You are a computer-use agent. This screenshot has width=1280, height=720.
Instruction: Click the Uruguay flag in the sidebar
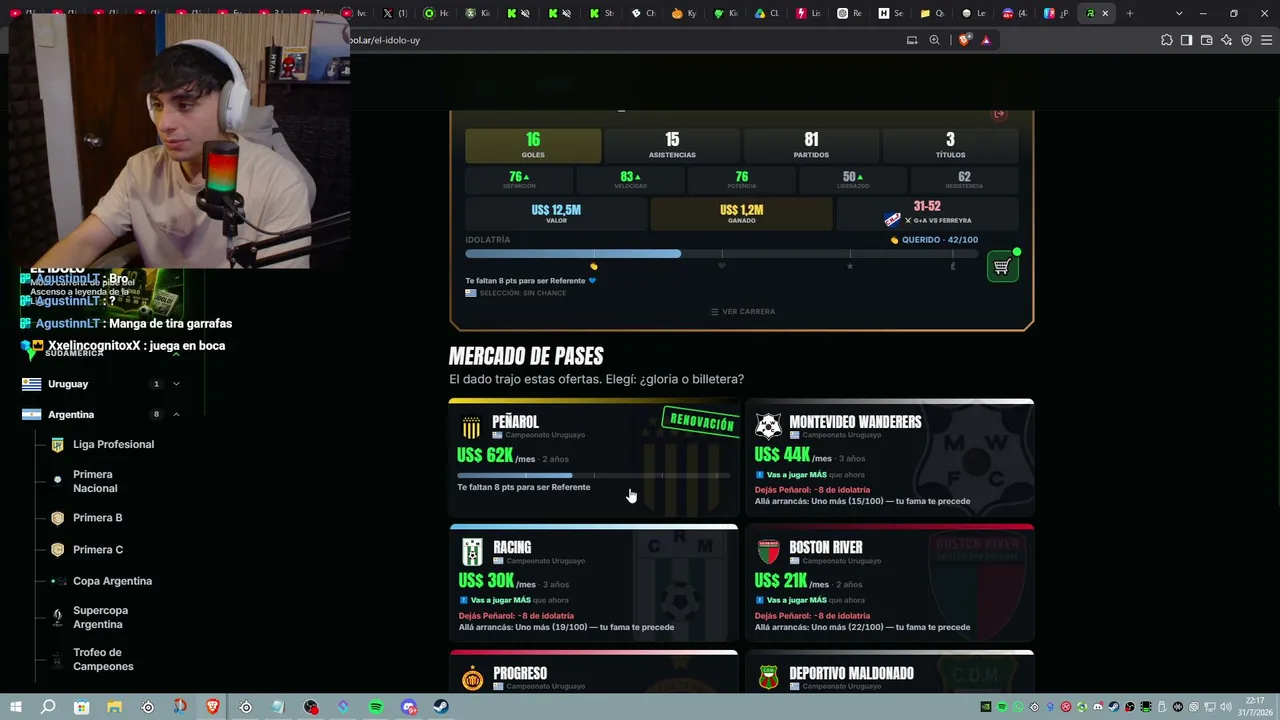(31, 384)
